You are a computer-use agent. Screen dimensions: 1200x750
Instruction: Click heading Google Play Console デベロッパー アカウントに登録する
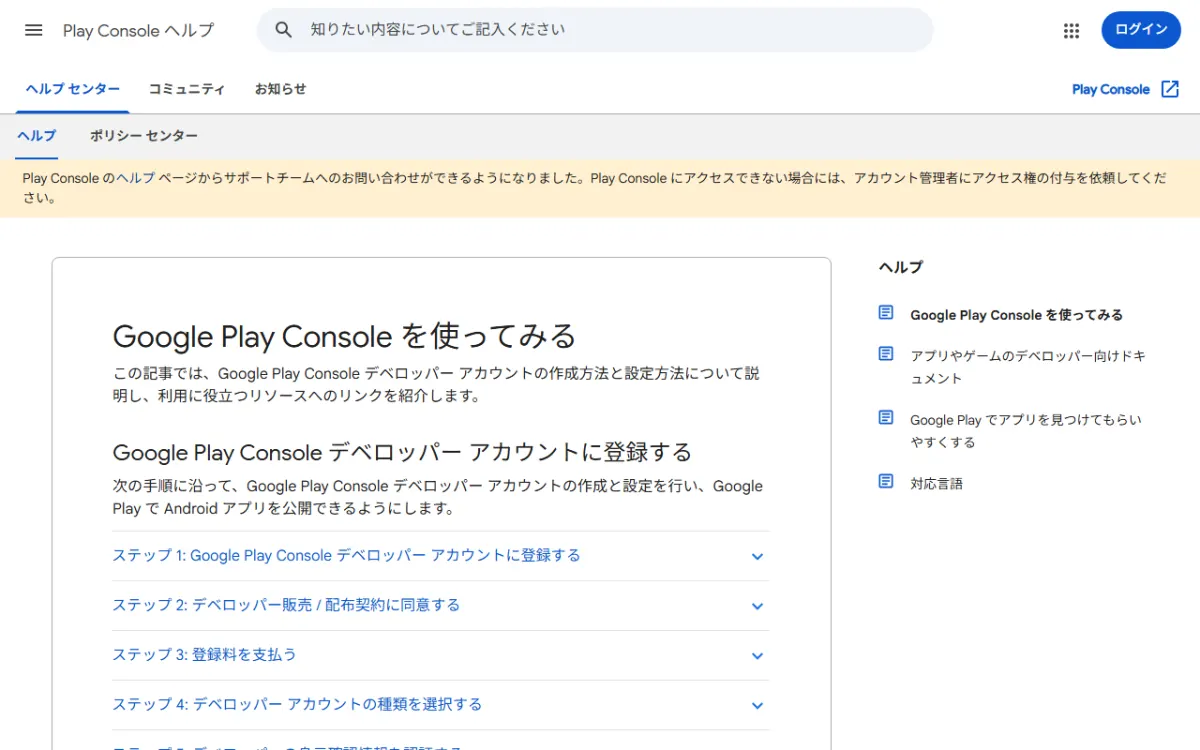click(402, 452)
